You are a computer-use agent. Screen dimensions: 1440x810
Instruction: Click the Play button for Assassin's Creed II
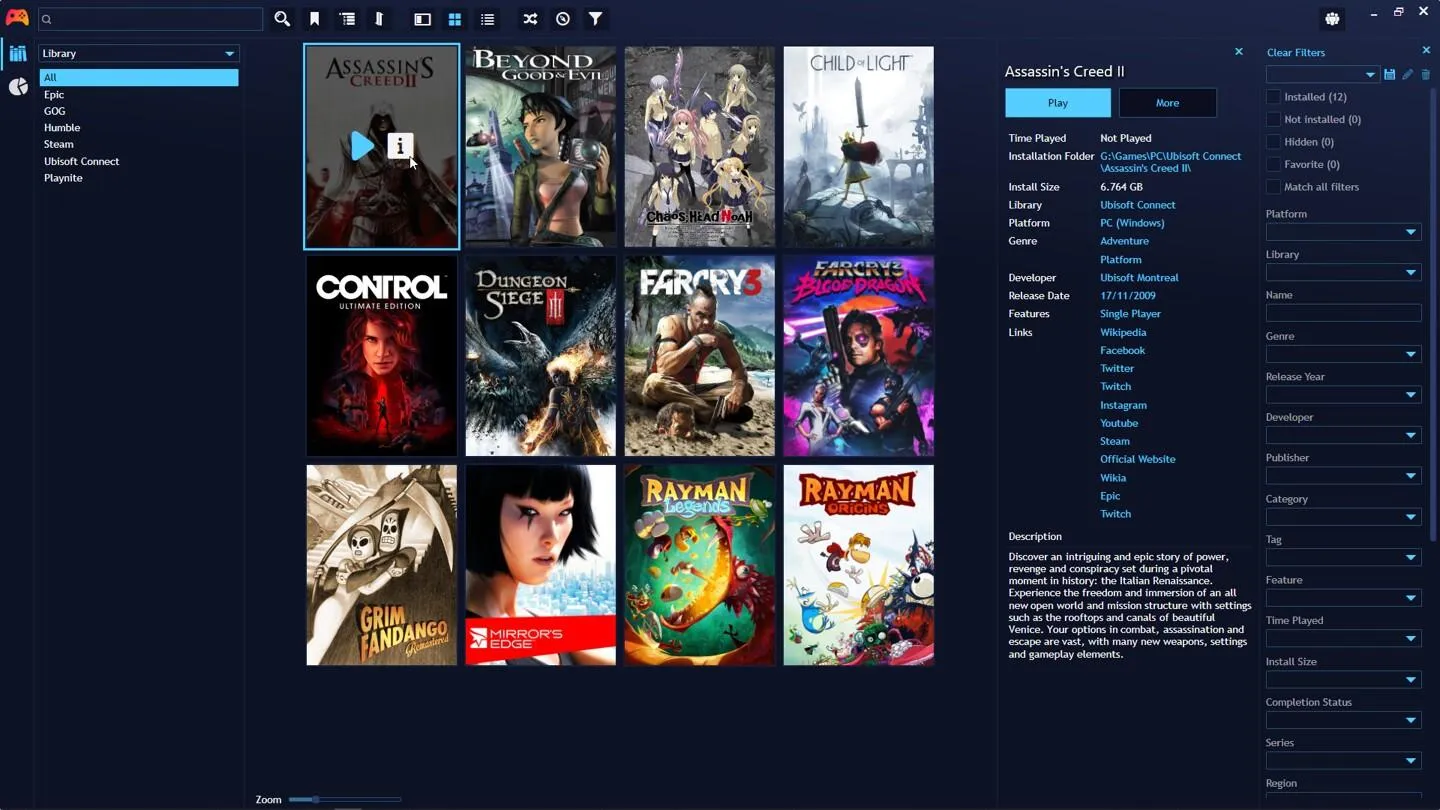1058,103
